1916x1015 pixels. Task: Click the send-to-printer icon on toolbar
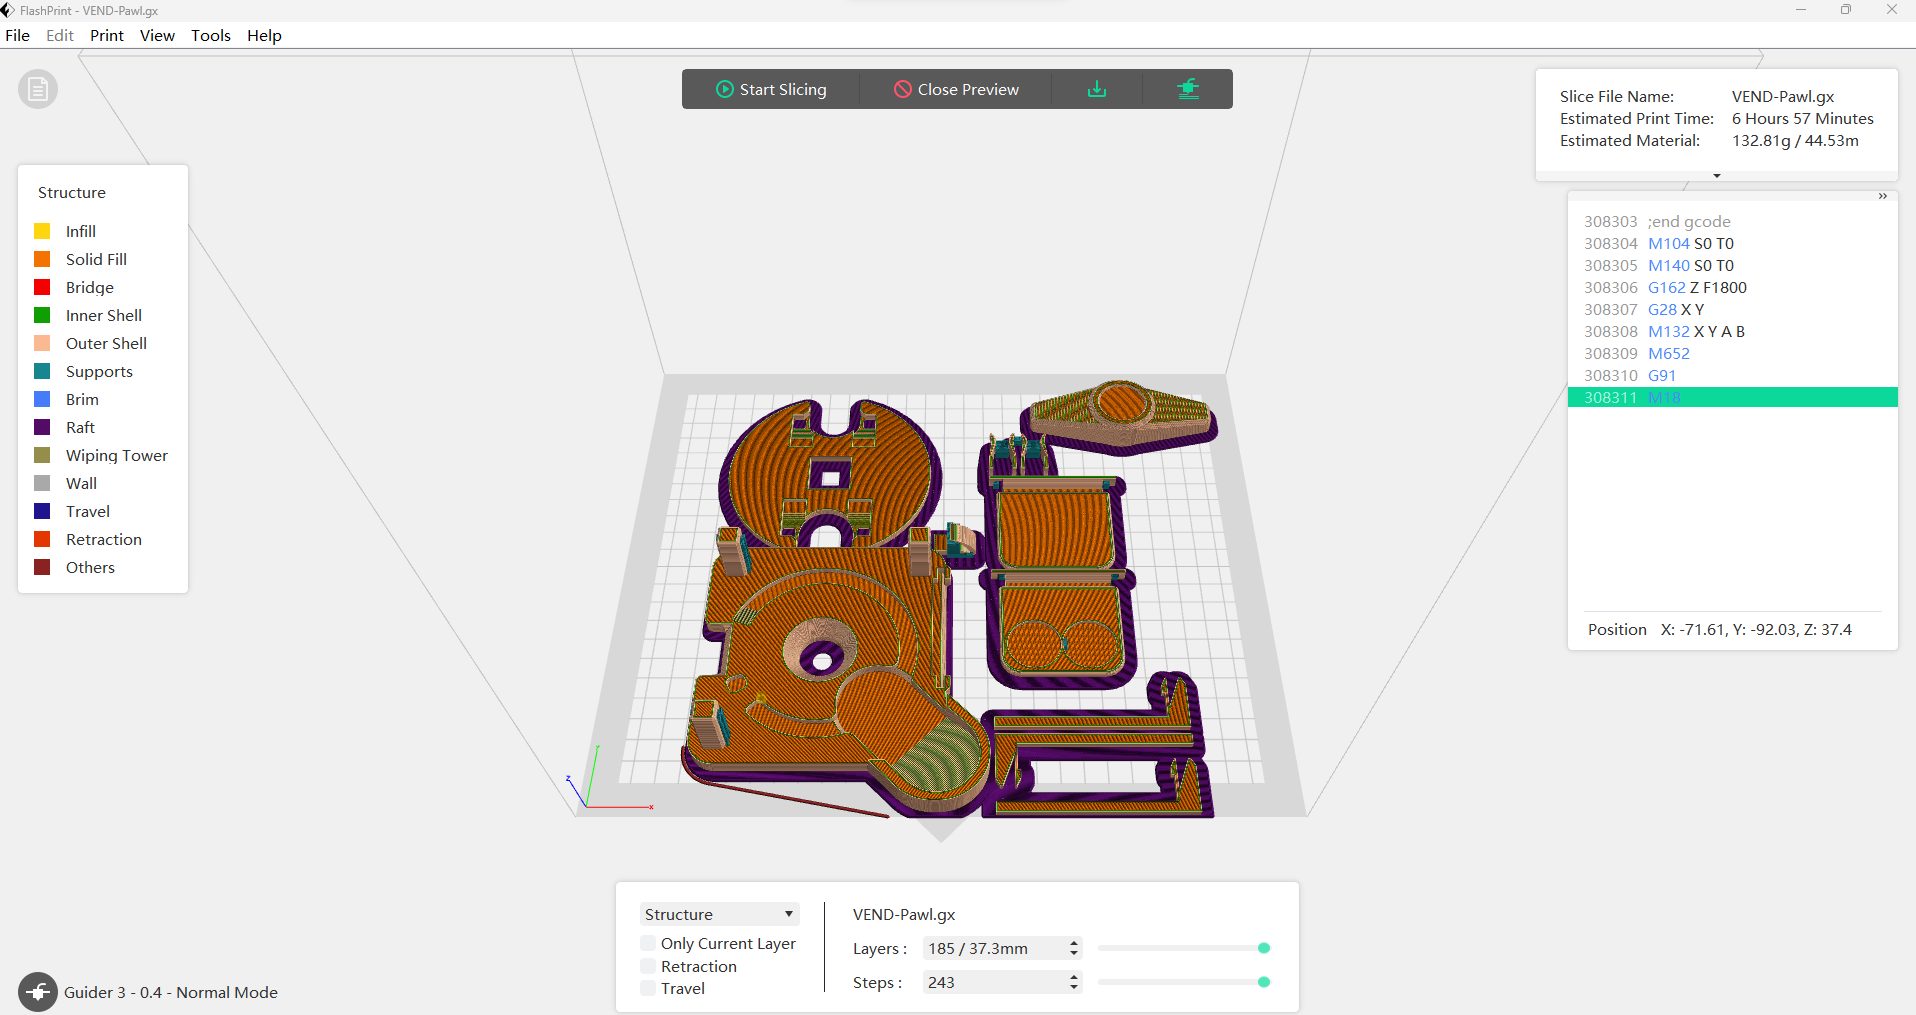tap(1189, 88)
